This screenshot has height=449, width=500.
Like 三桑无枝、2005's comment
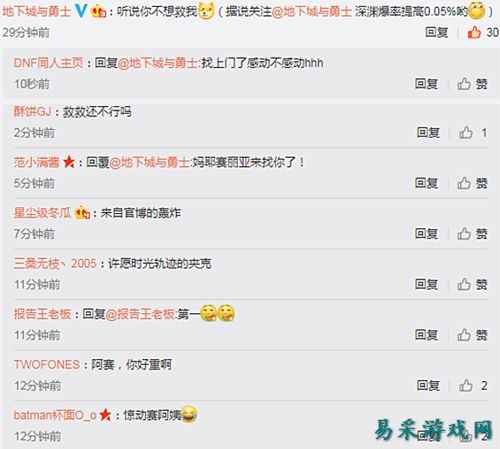pyautogui.click(x=472, y=284)
